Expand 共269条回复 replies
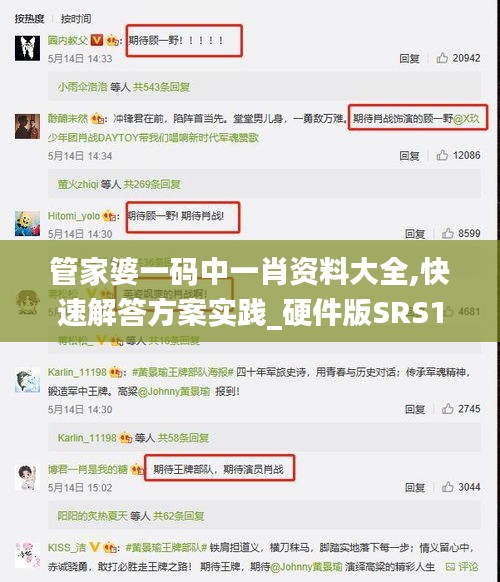This screenshot has width=500, height=582. click(x=152, y=184)
